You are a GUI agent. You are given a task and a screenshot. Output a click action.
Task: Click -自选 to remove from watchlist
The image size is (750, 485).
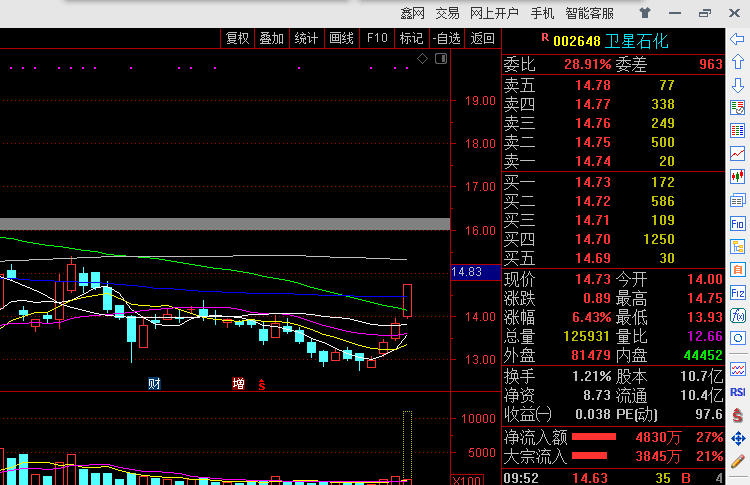(x=446, y=38)
